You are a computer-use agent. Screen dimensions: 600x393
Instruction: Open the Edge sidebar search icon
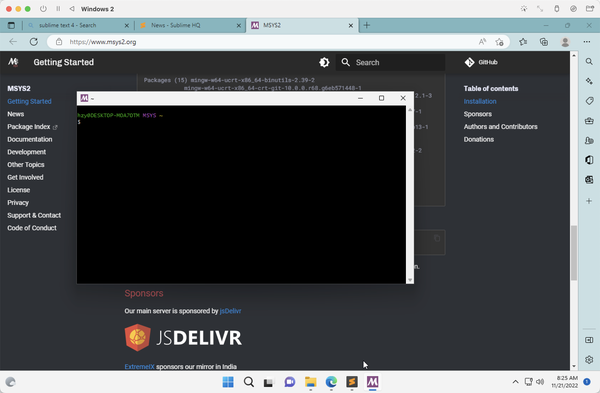coord(589,62)
